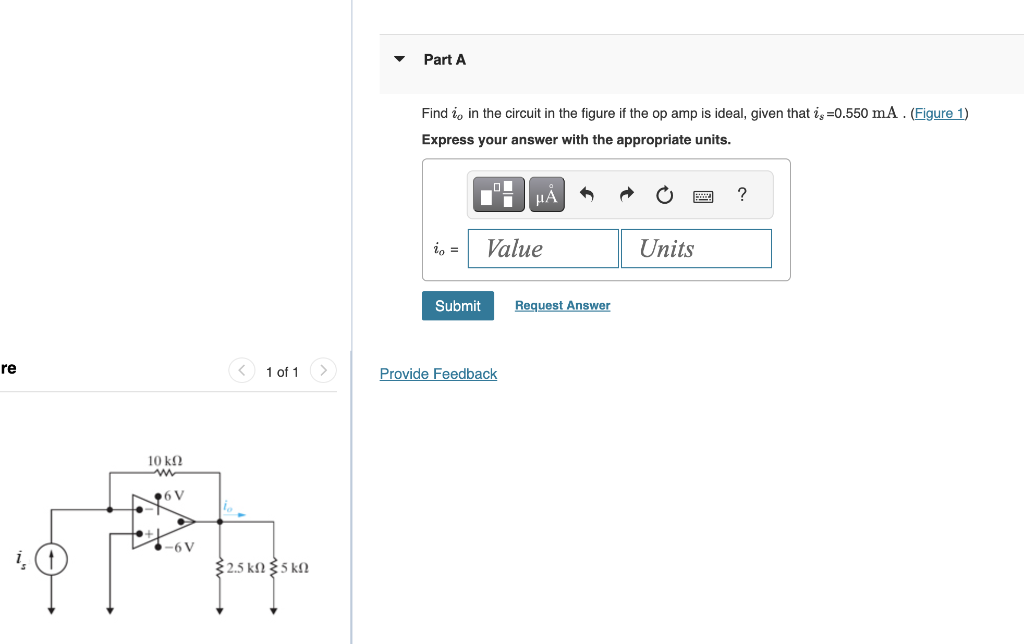Open the Figure 1 link

click(x=938, y=113)
